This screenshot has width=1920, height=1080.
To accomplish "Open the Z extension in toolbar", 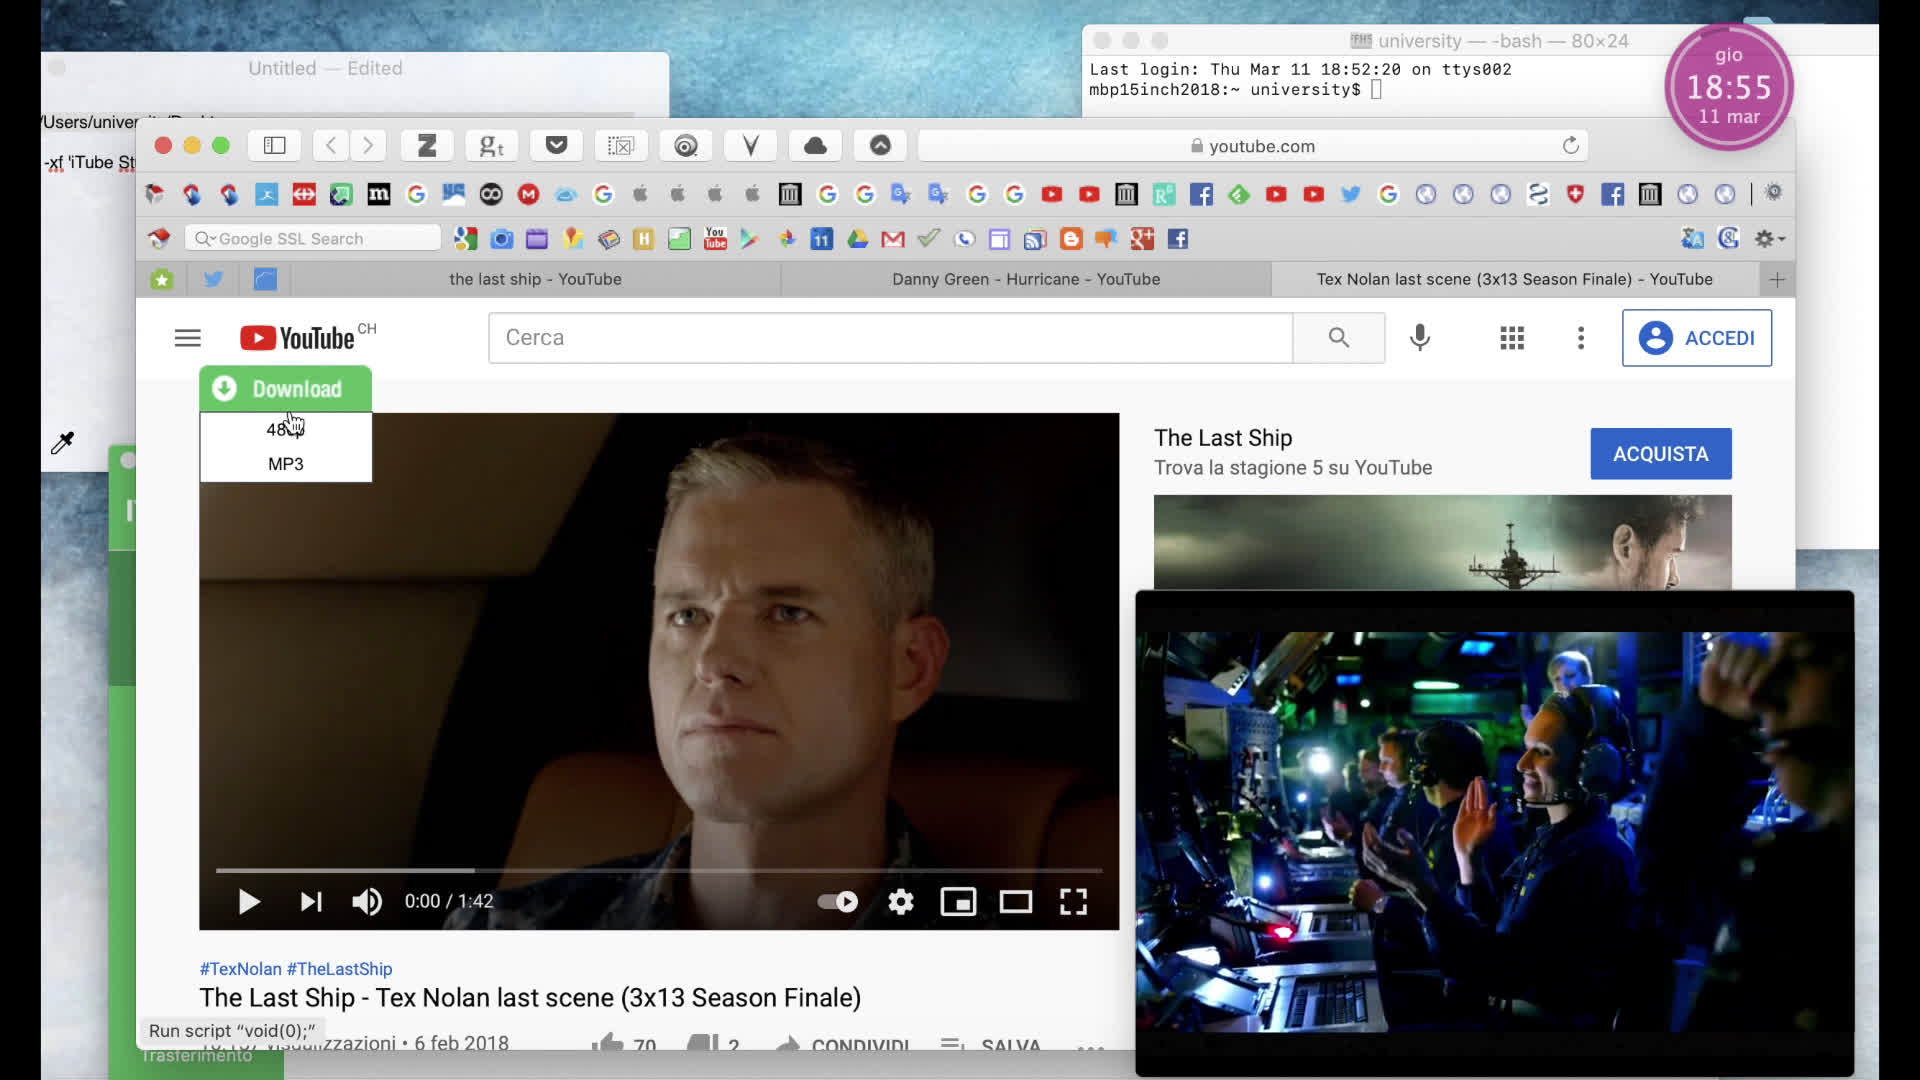I will [x=427, y=146].
